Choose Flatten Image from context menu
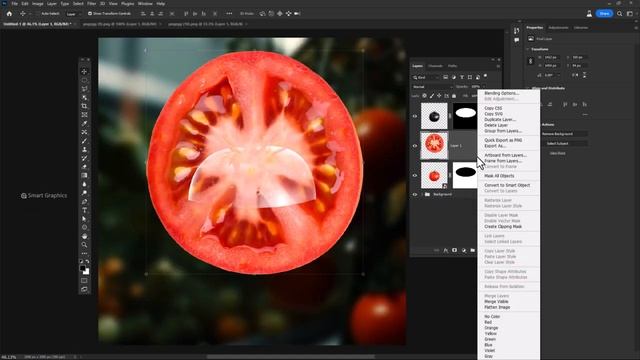Viewport: 640px width, 360px height. pyautogui.click(x=497, y=307)
